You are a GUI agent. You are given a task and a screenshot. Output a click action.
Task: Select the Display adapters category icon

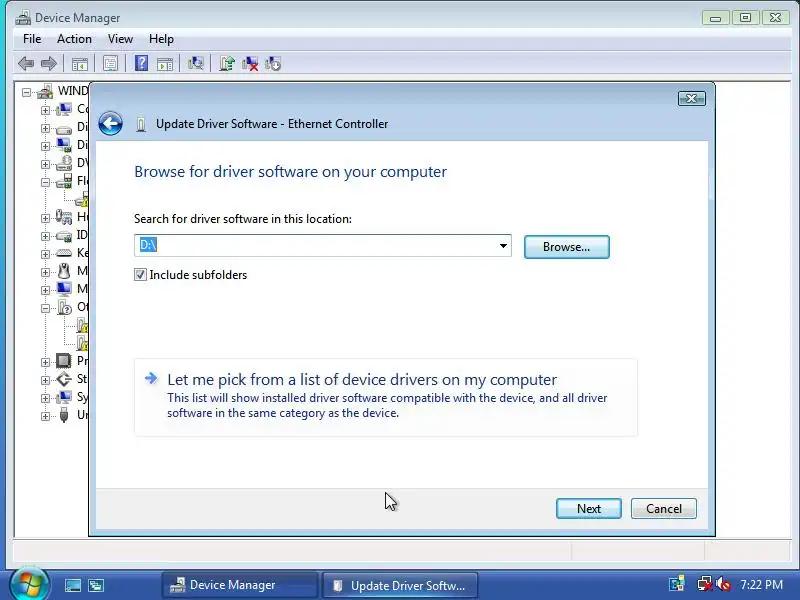pyautogui.click(x=64, y=145)
